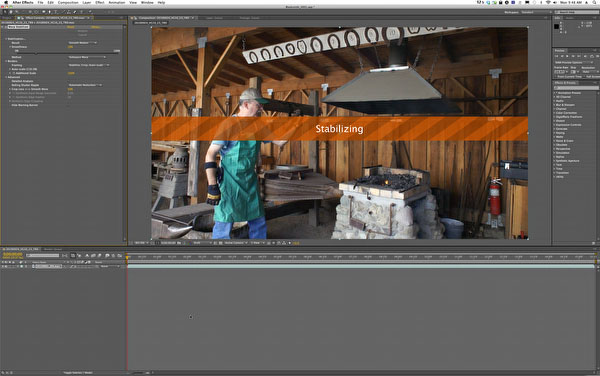Toggle motion blur switch in timeline
600x376 pixels.
[x=99, y=256]
